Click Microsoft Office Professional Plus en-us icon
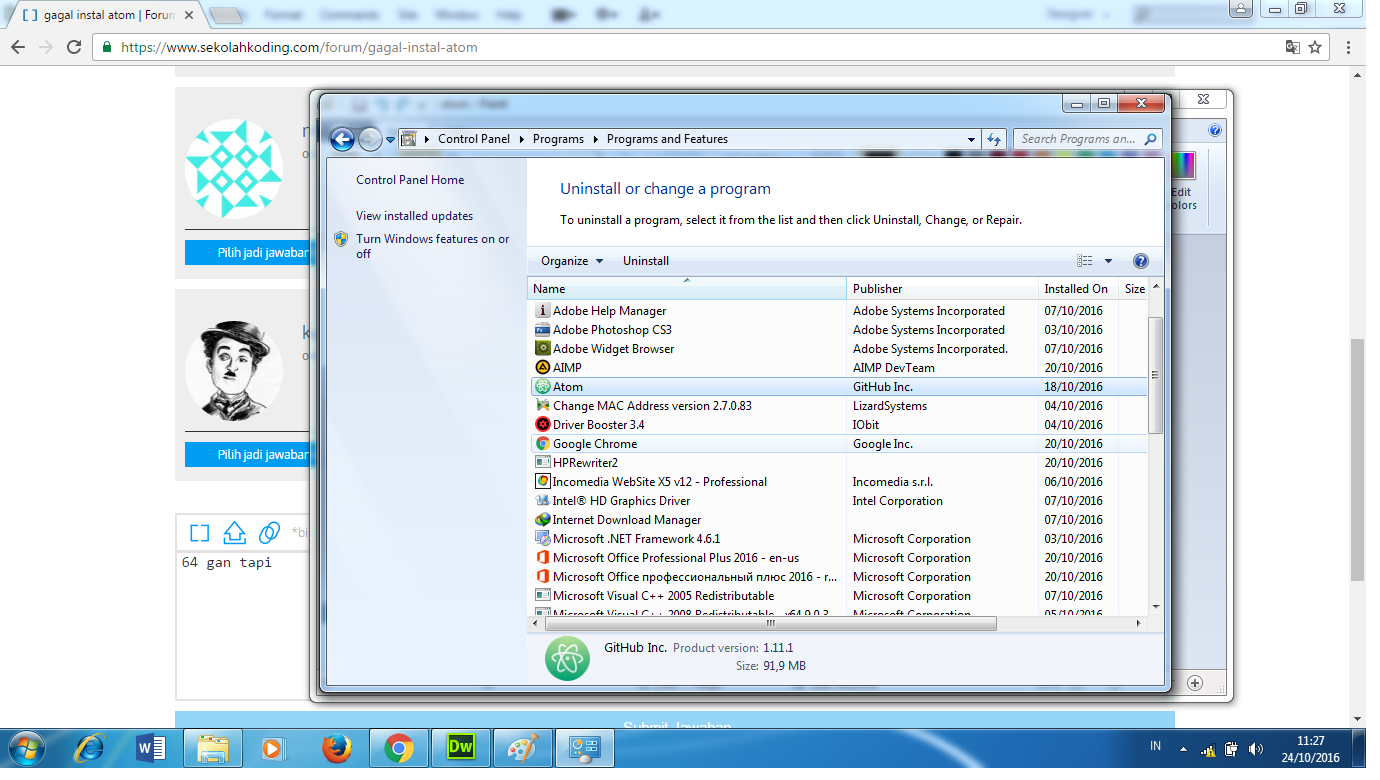Viewport: 1380px width, 780px height. coord(543,557)
